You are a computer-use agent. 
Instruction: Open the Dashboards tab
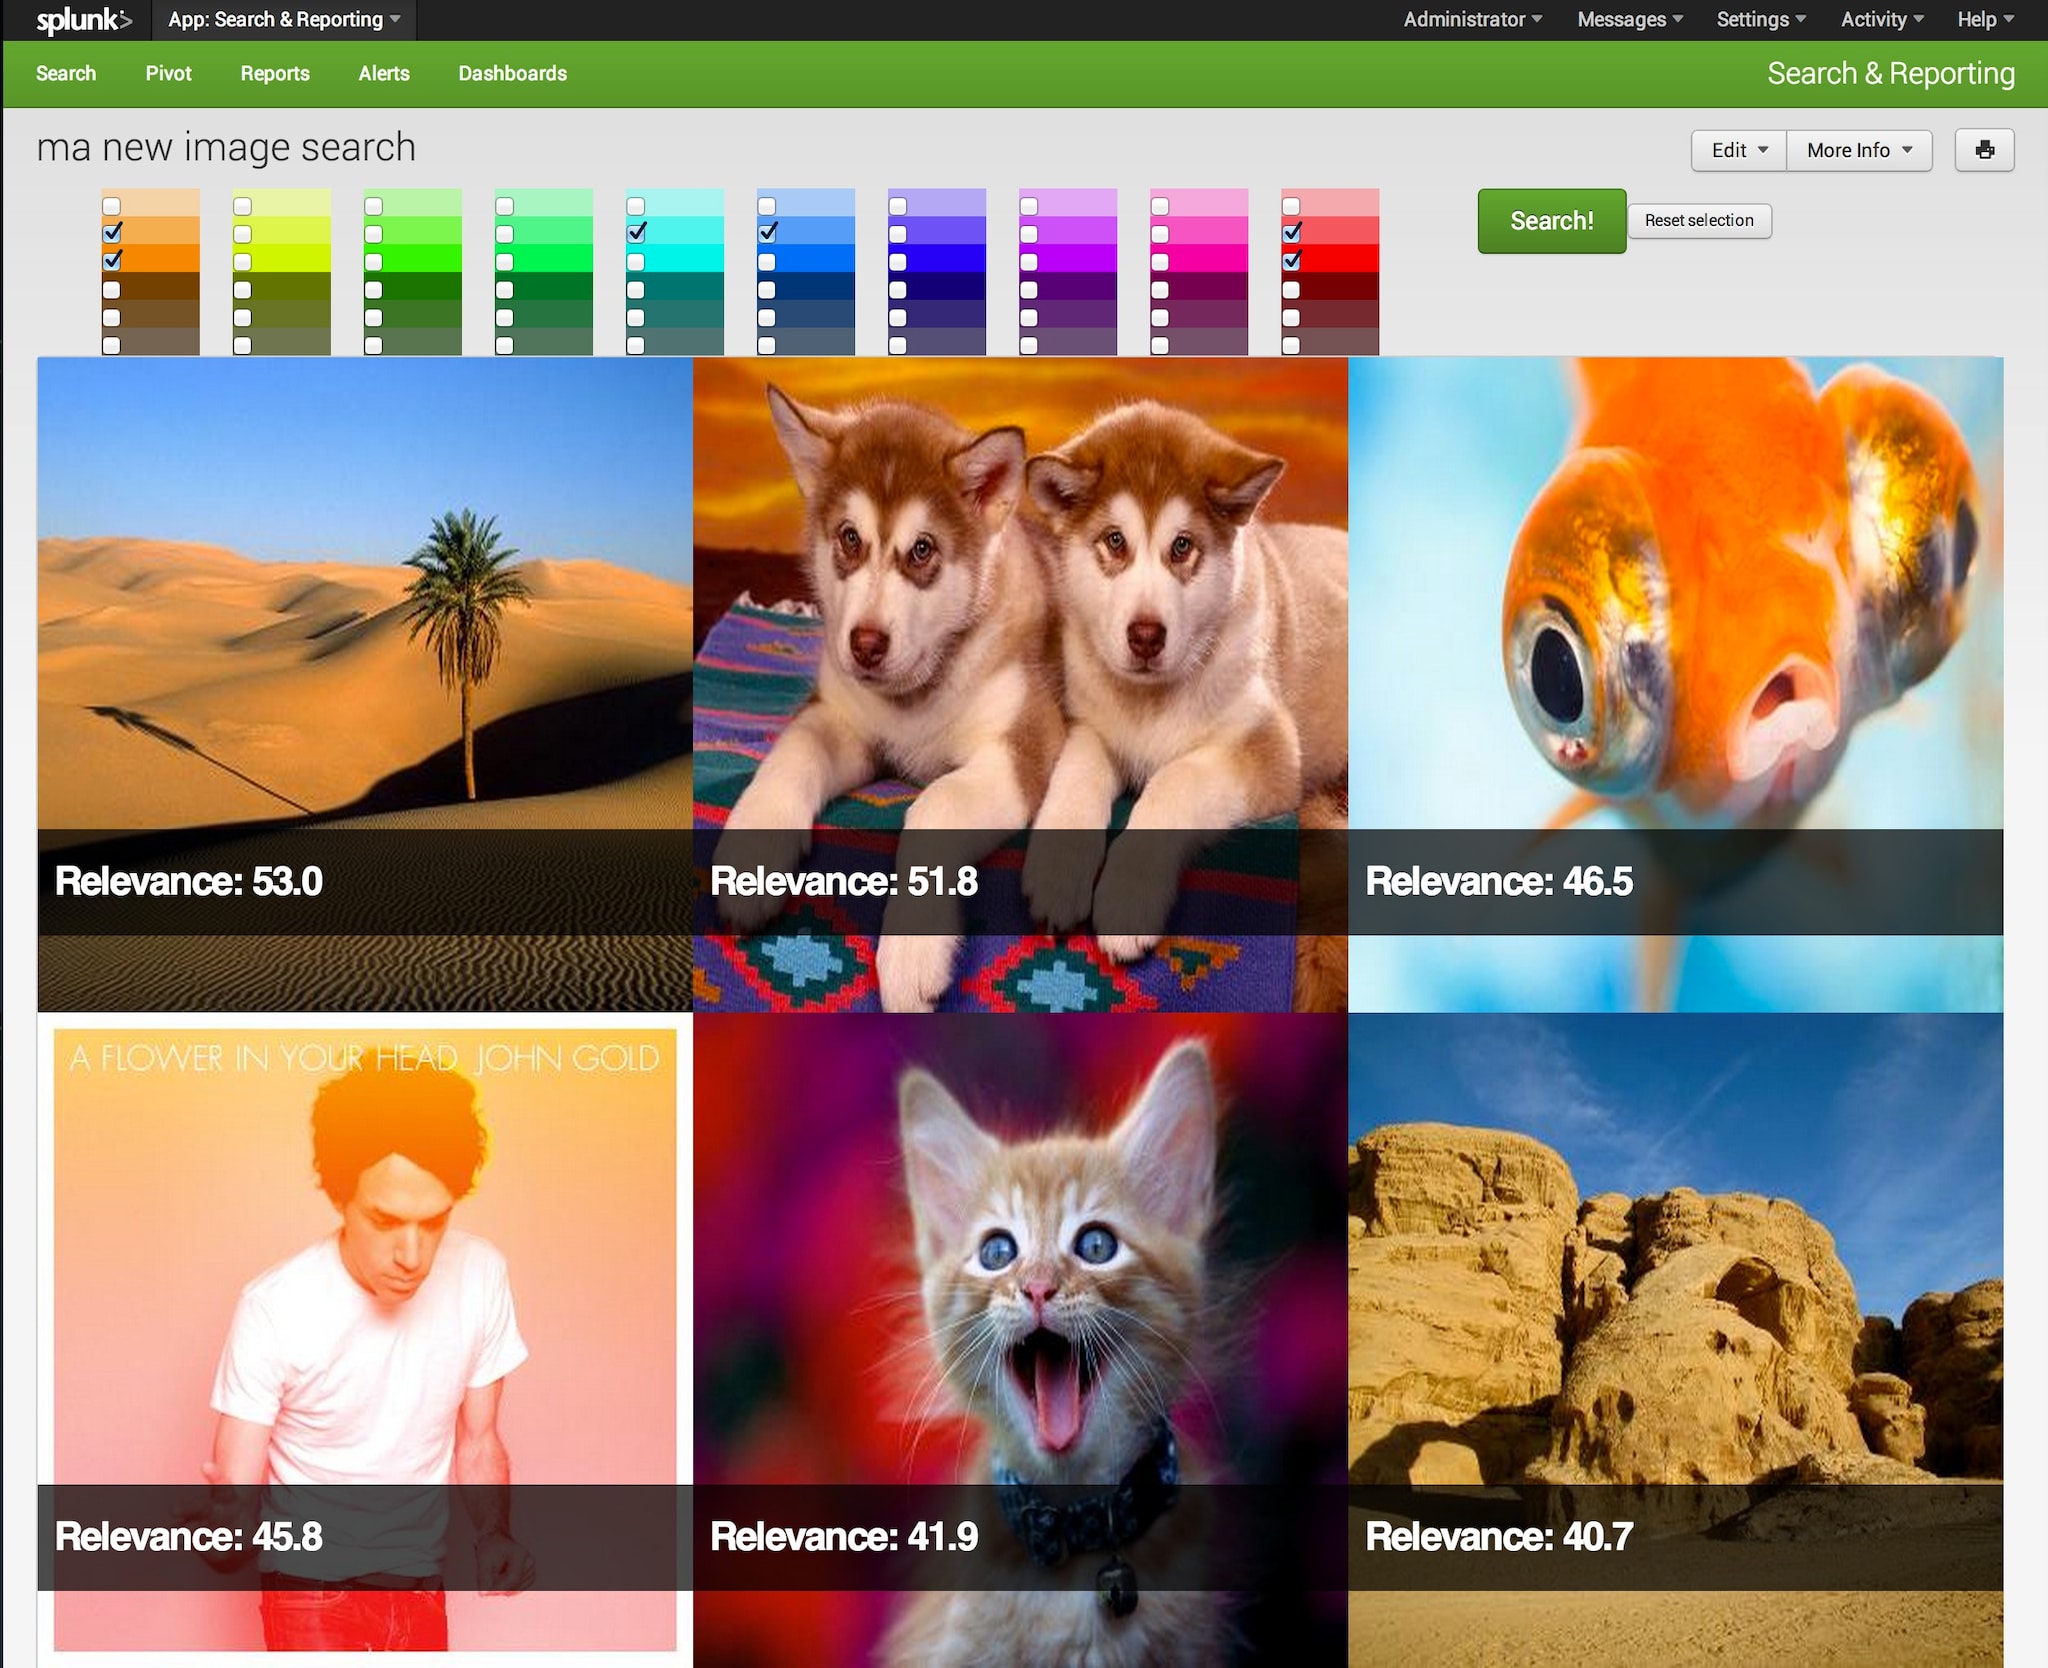click(512, 73)
